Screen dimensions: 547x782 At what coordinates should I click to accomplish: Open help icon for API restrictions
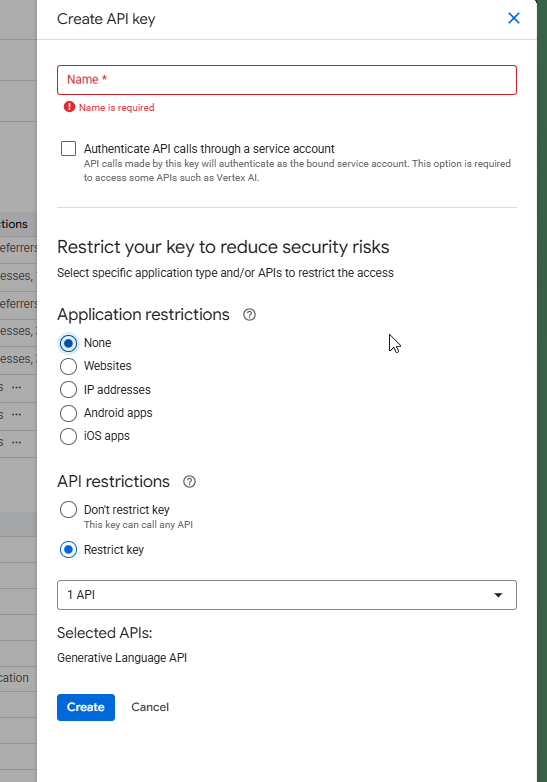[189, 482]
